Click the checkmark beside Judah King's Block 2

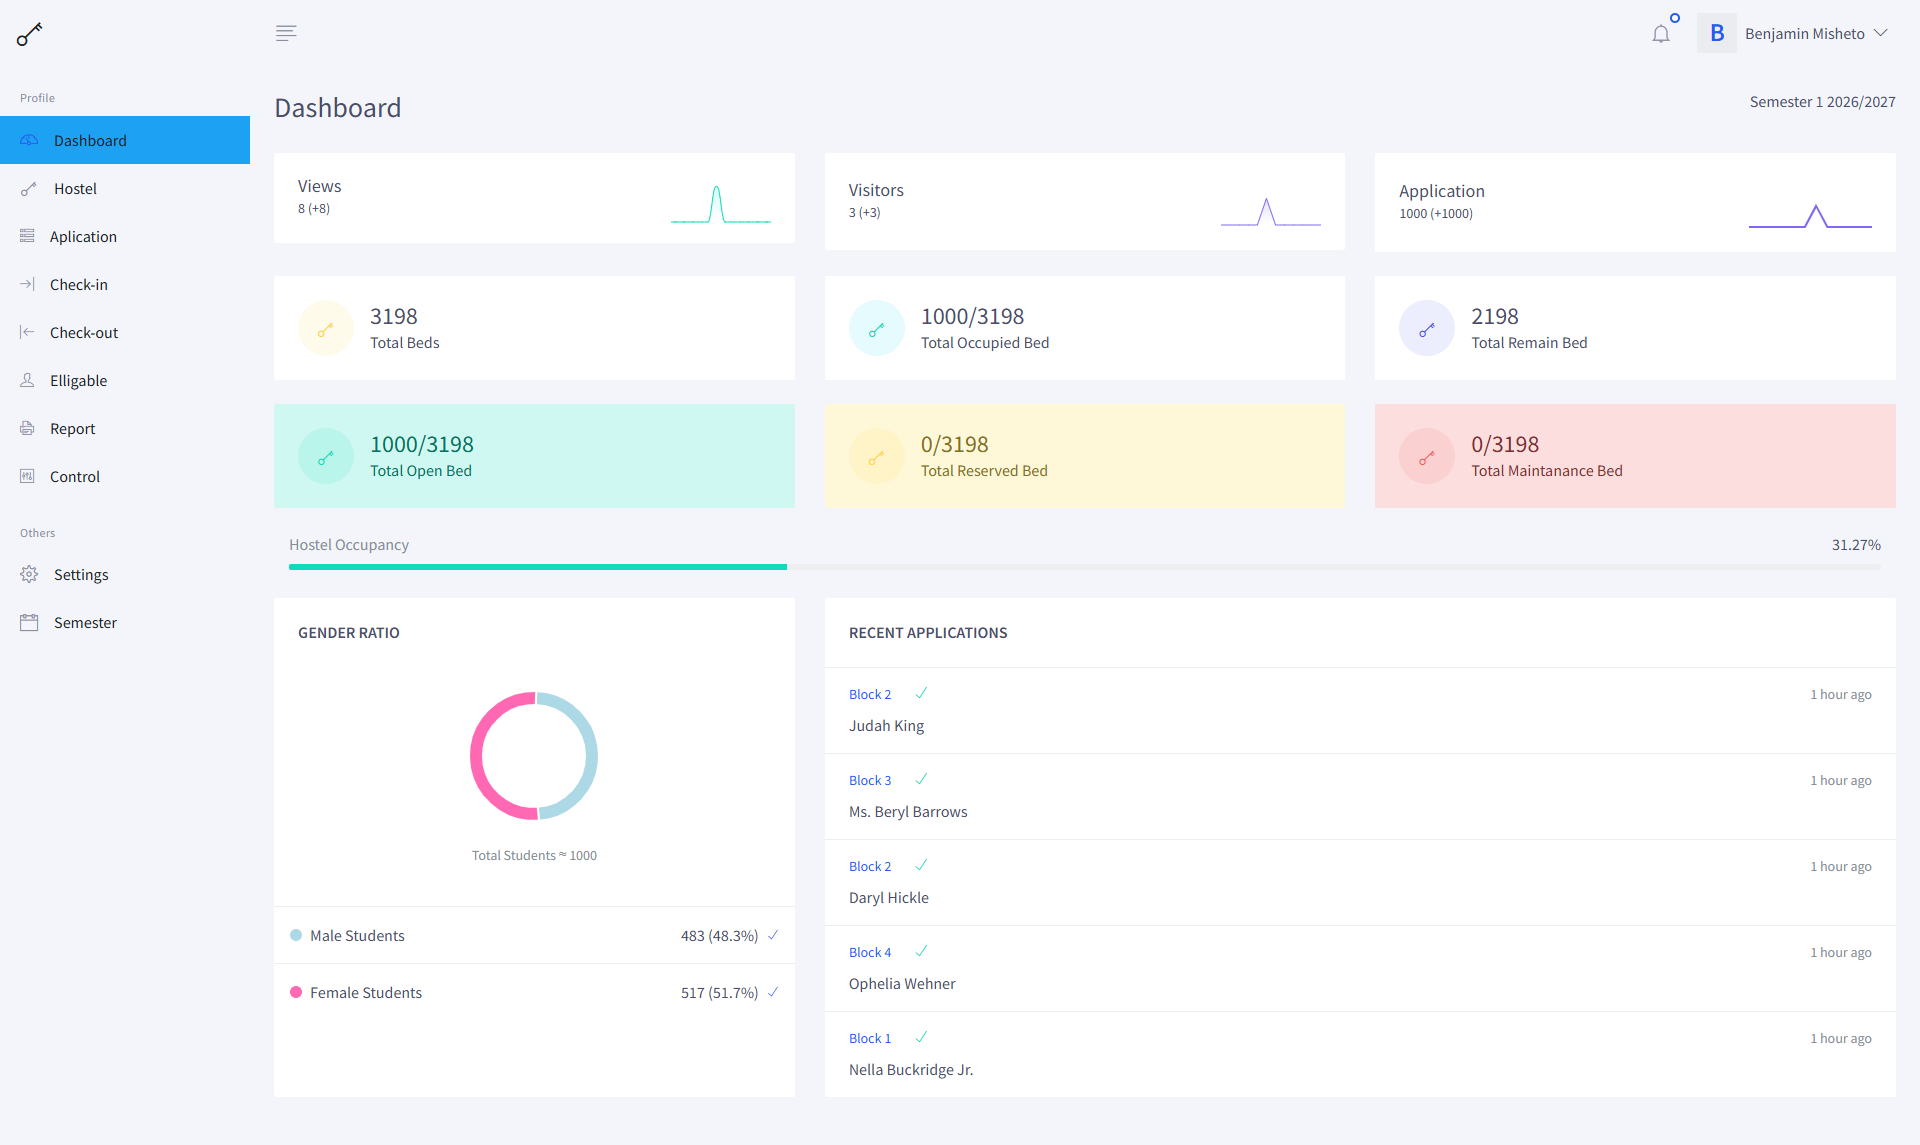click(921, 693)
